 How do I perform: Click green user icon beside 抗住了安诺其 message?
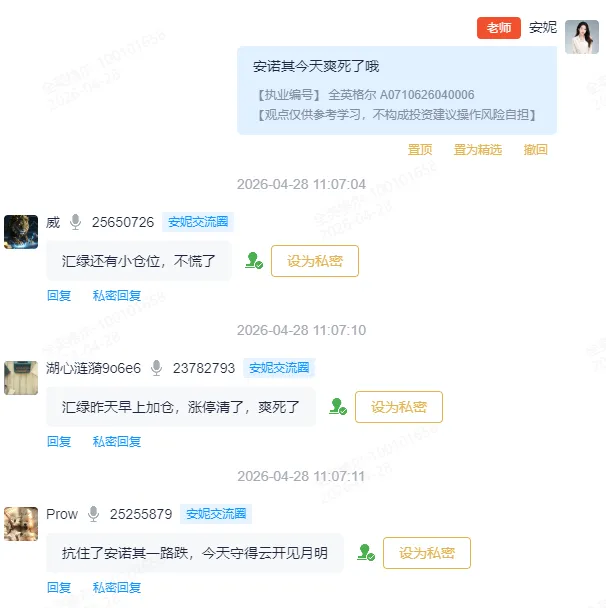pos(366,553)
